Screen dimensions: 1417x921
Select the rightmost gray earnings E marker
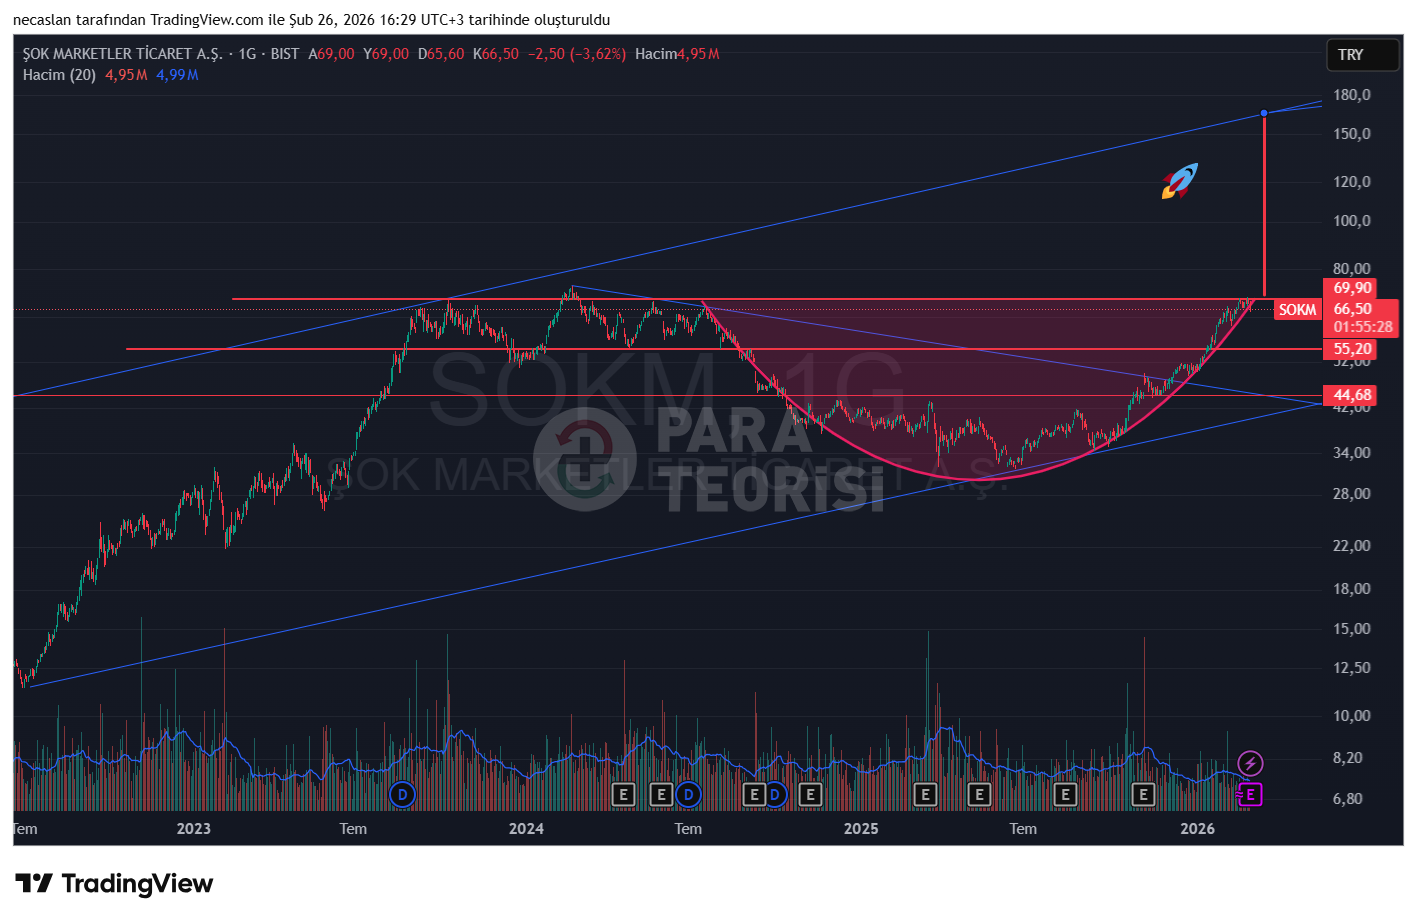coord(1142,795)
